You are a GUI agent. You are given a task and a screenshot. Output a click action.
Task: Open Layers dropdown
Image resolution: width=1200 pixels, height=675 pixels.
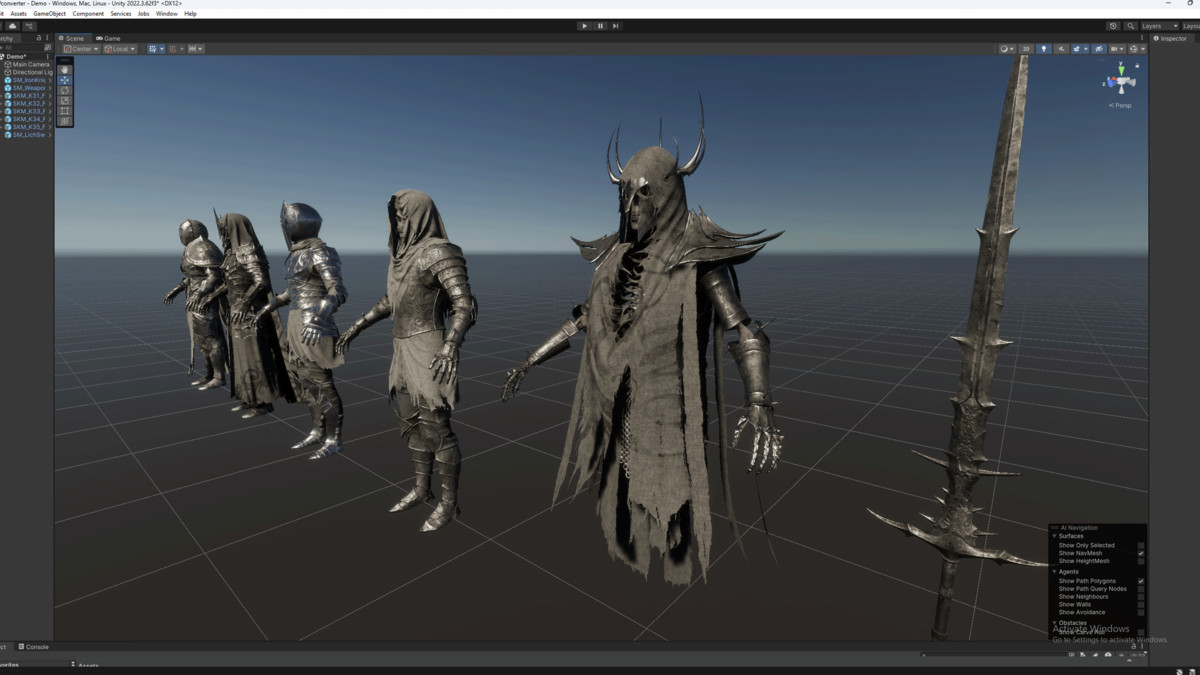coord(1160,26)
